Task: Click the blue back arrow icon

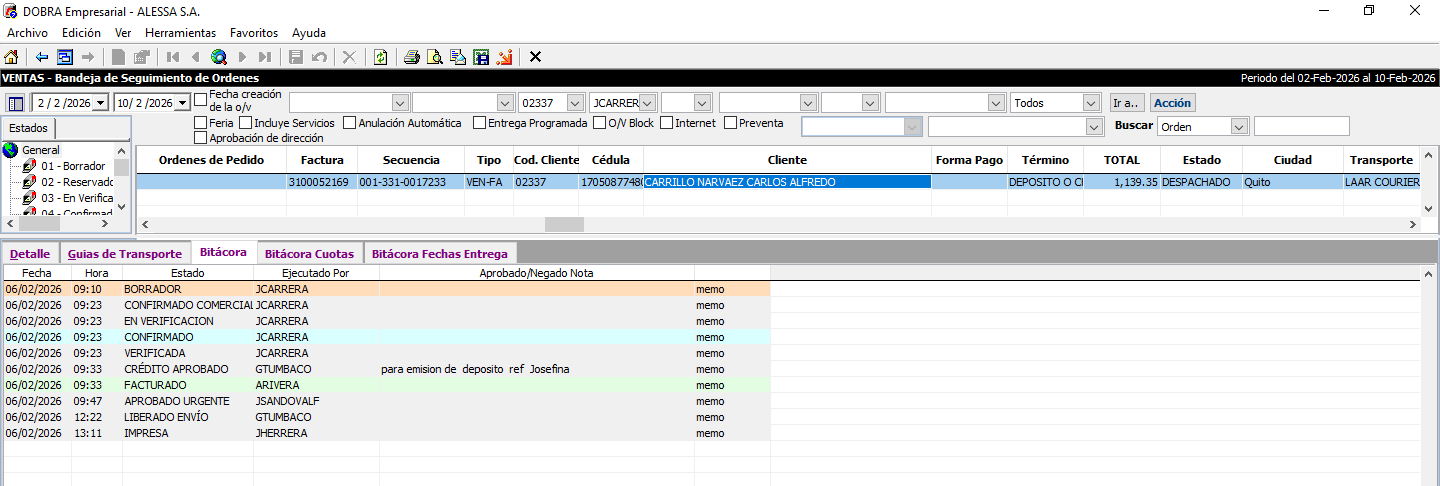Action: pyautogui.click(x=42, y=57)
